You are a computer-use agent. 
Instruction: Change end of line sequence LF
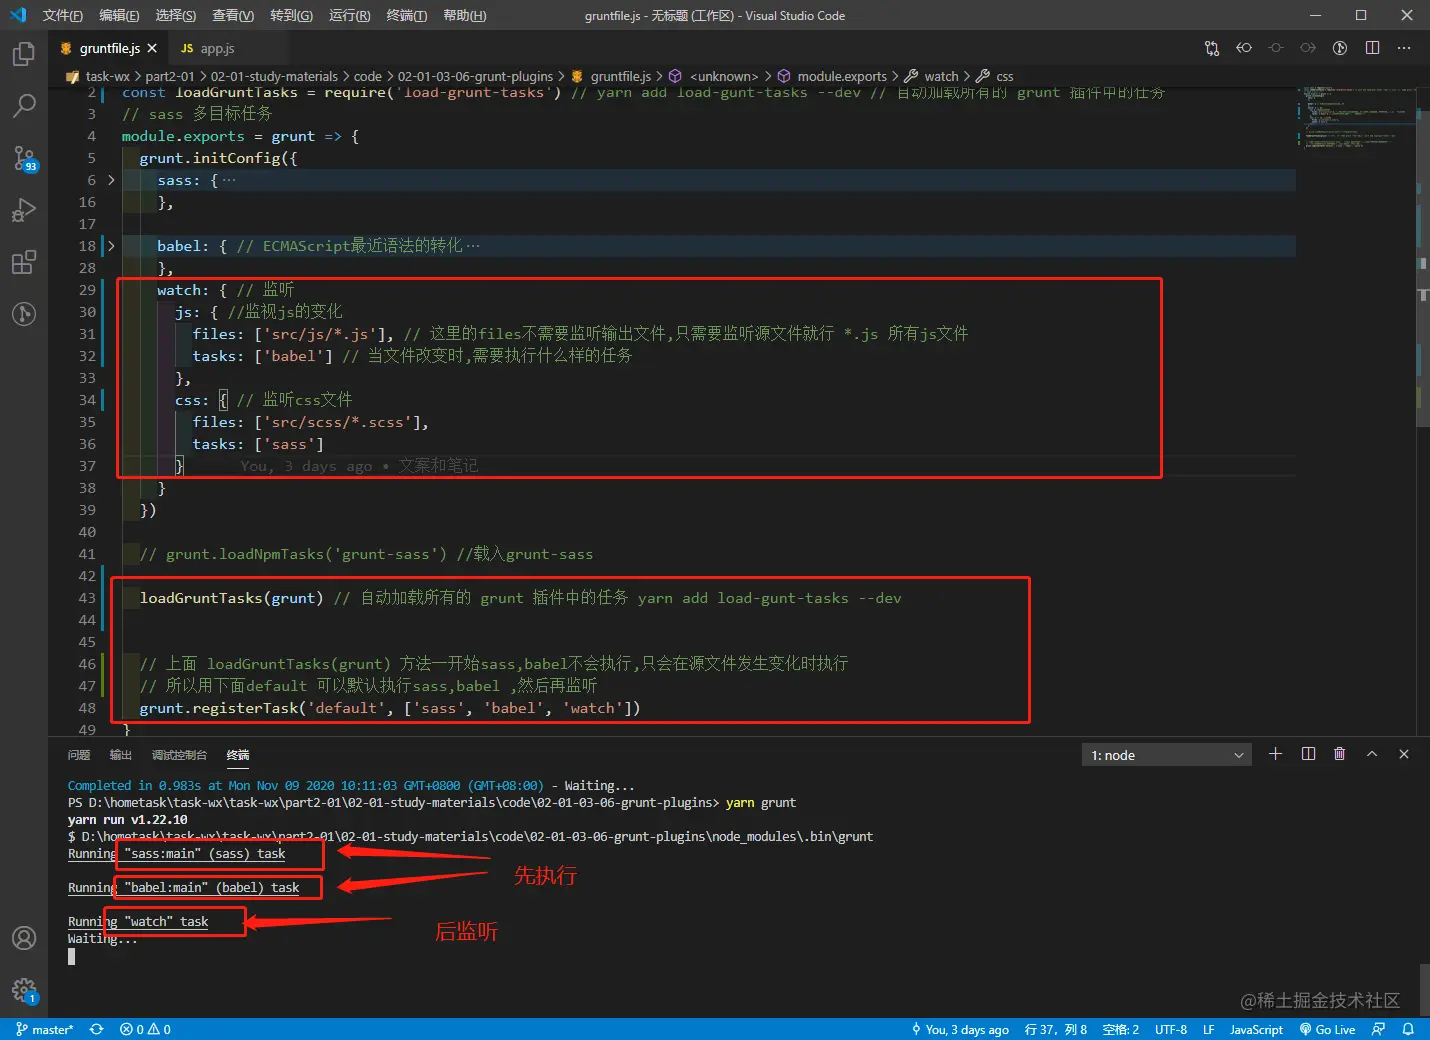(x=1208, y=1029)
